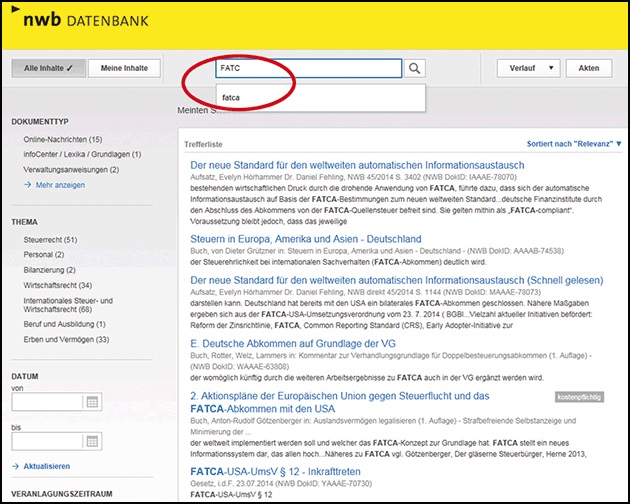Click the 'von' date input field
The width and height of the screenshot is (630, 504).
click(x=47, y=402)
